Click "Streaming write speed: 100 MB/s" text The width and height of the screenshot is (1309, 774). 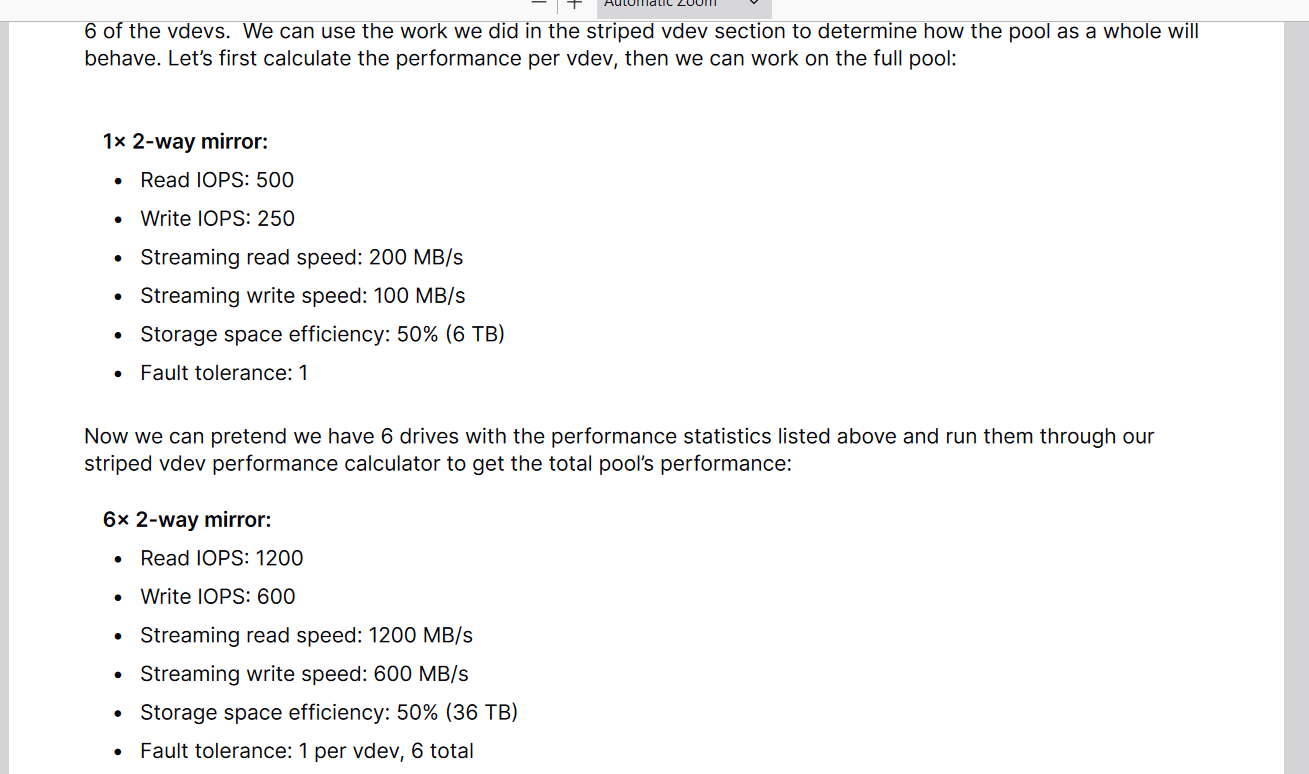point(302,296)
